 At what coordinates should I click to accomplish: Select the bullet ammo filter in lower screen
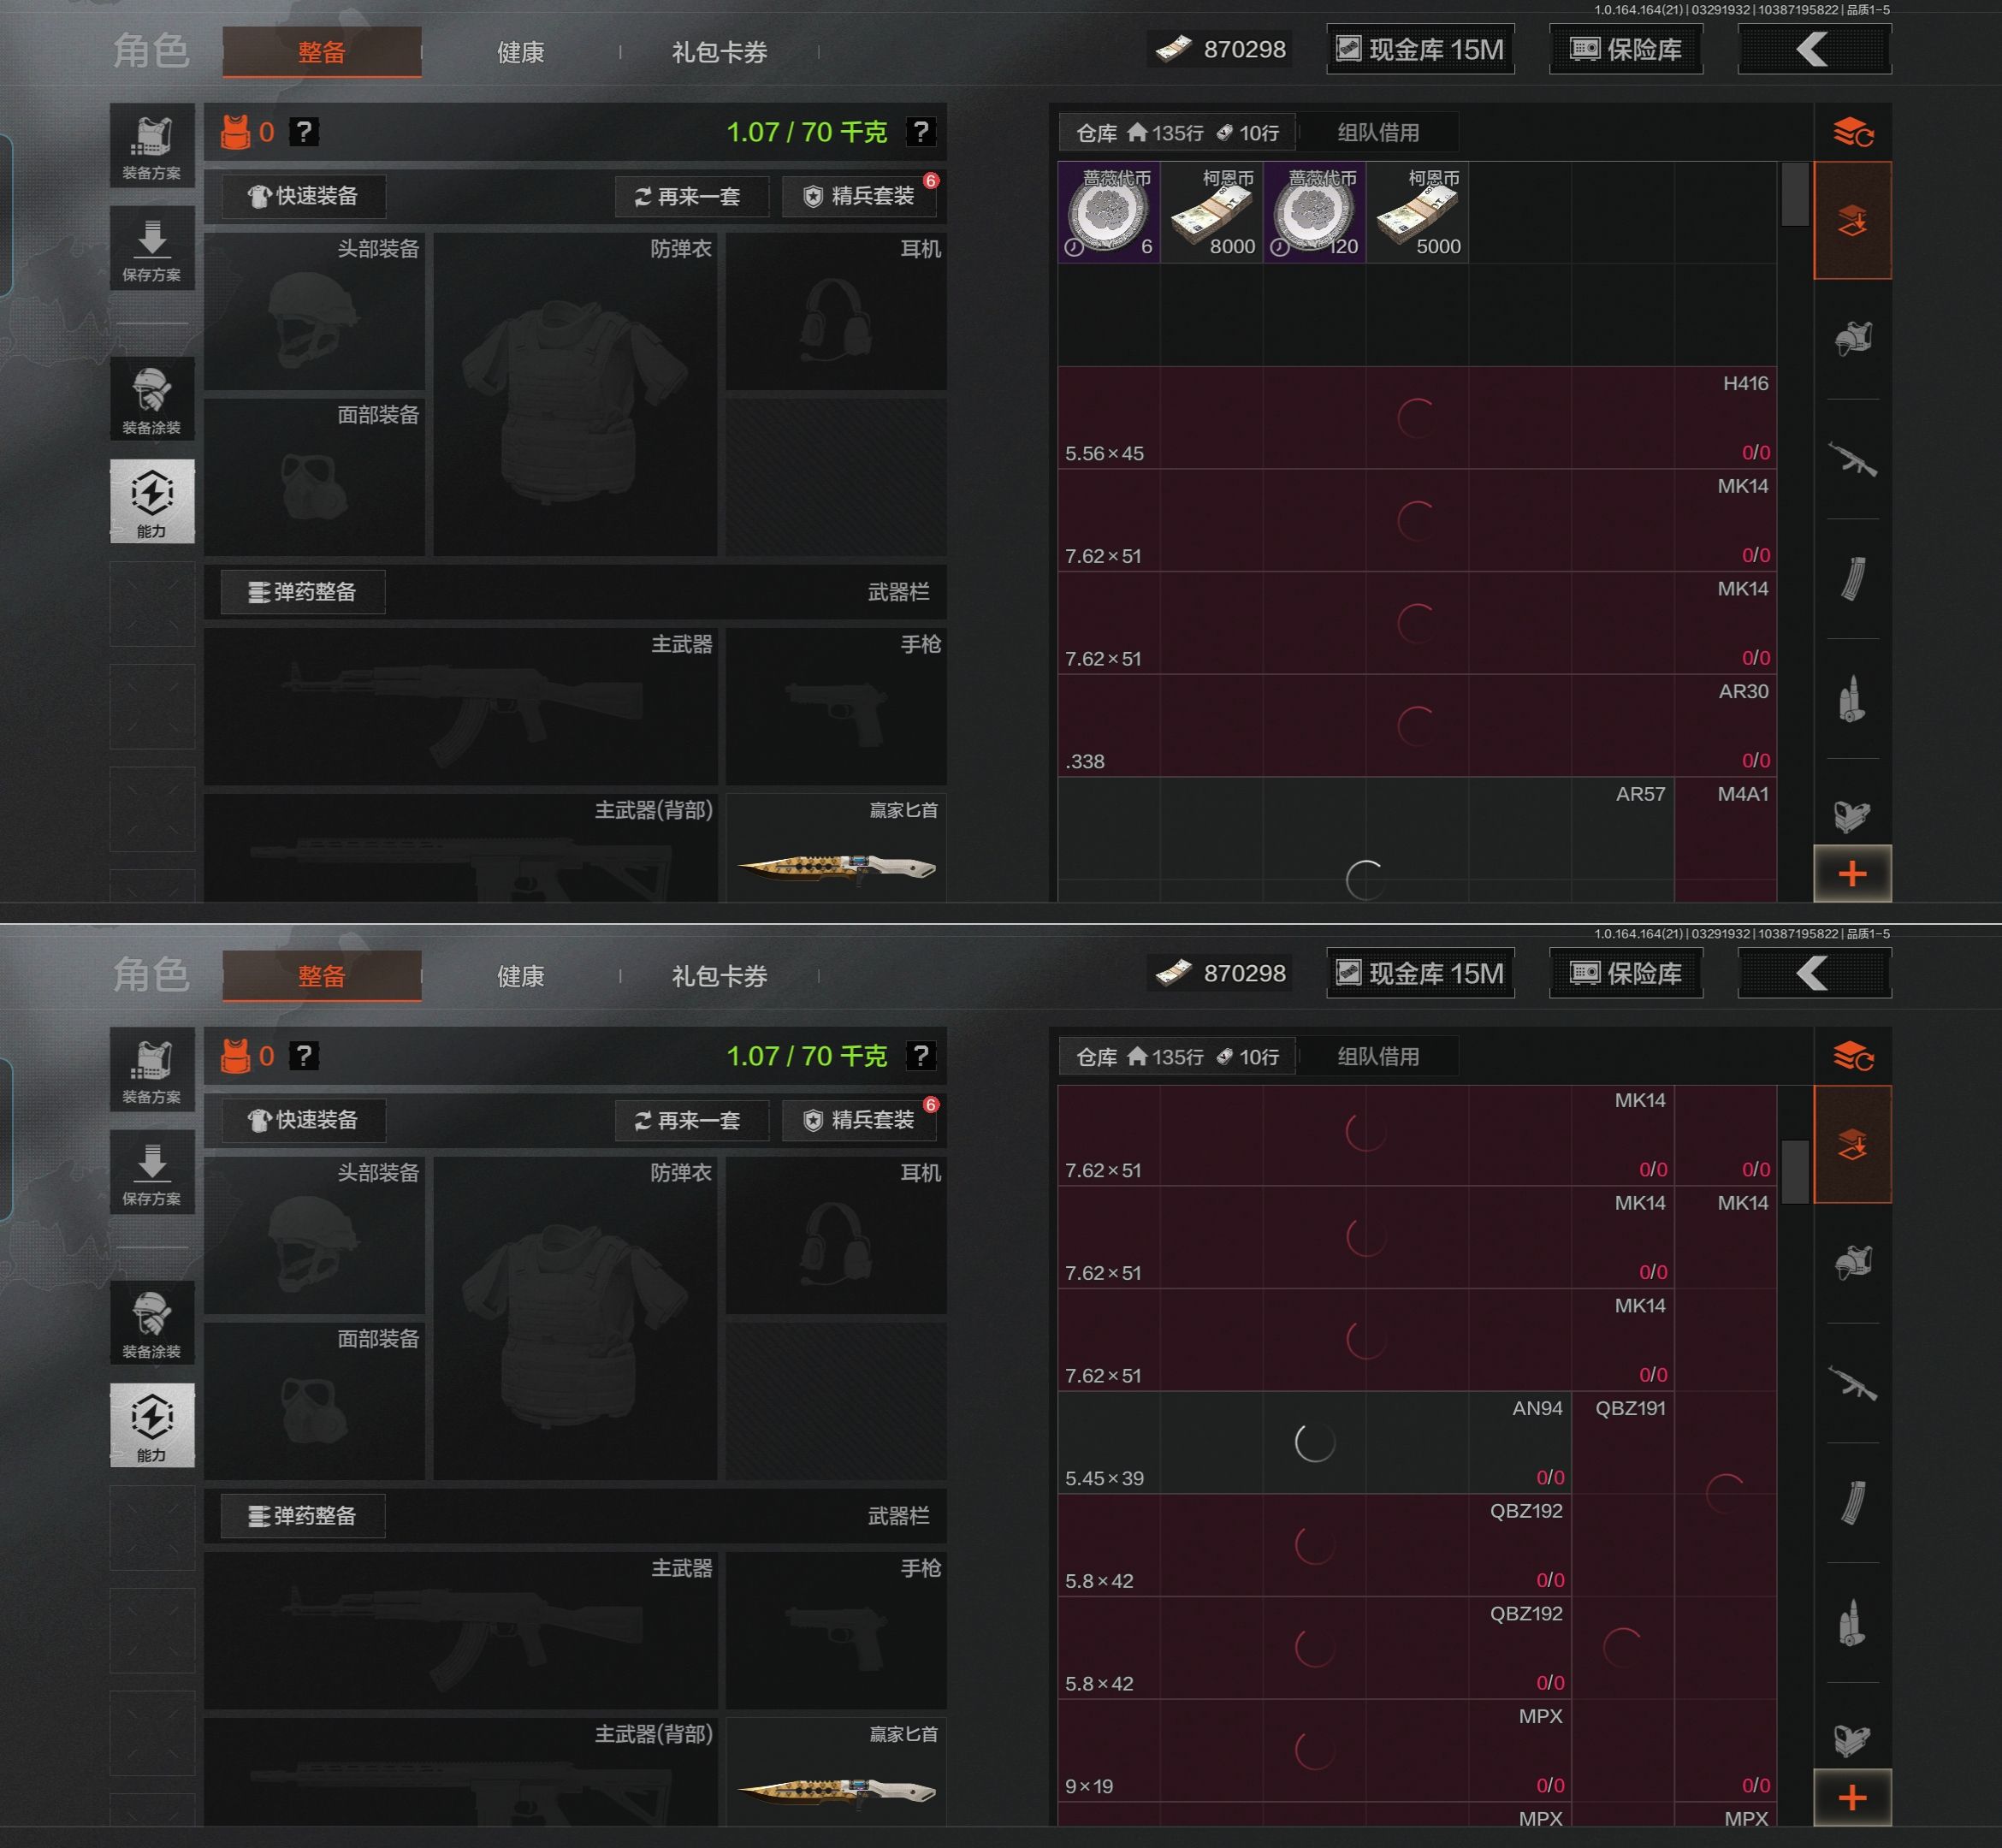(x=1852, y=1622)
